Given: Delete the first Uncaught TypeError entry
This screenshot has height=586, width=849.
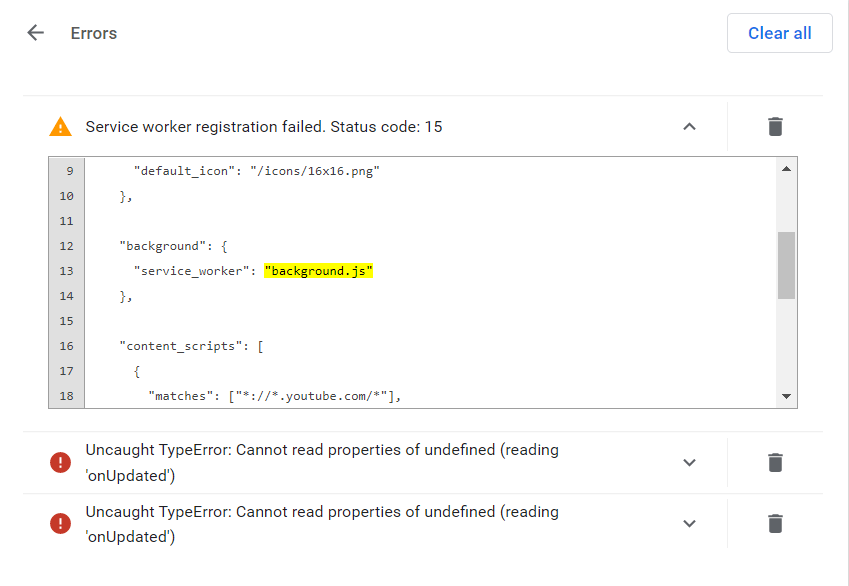Looking at the screenshot, I should coord(775,463).
